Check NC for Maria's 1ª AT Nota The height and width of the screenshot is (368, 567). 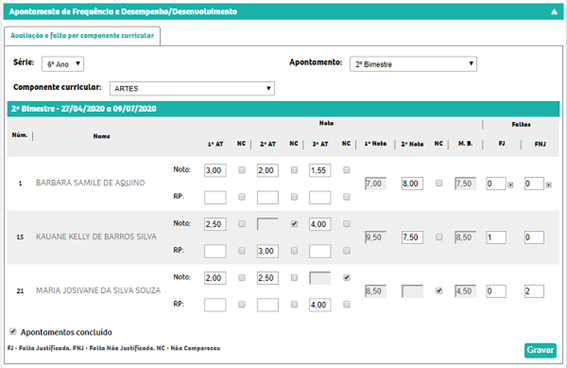[x=242, y=277]
